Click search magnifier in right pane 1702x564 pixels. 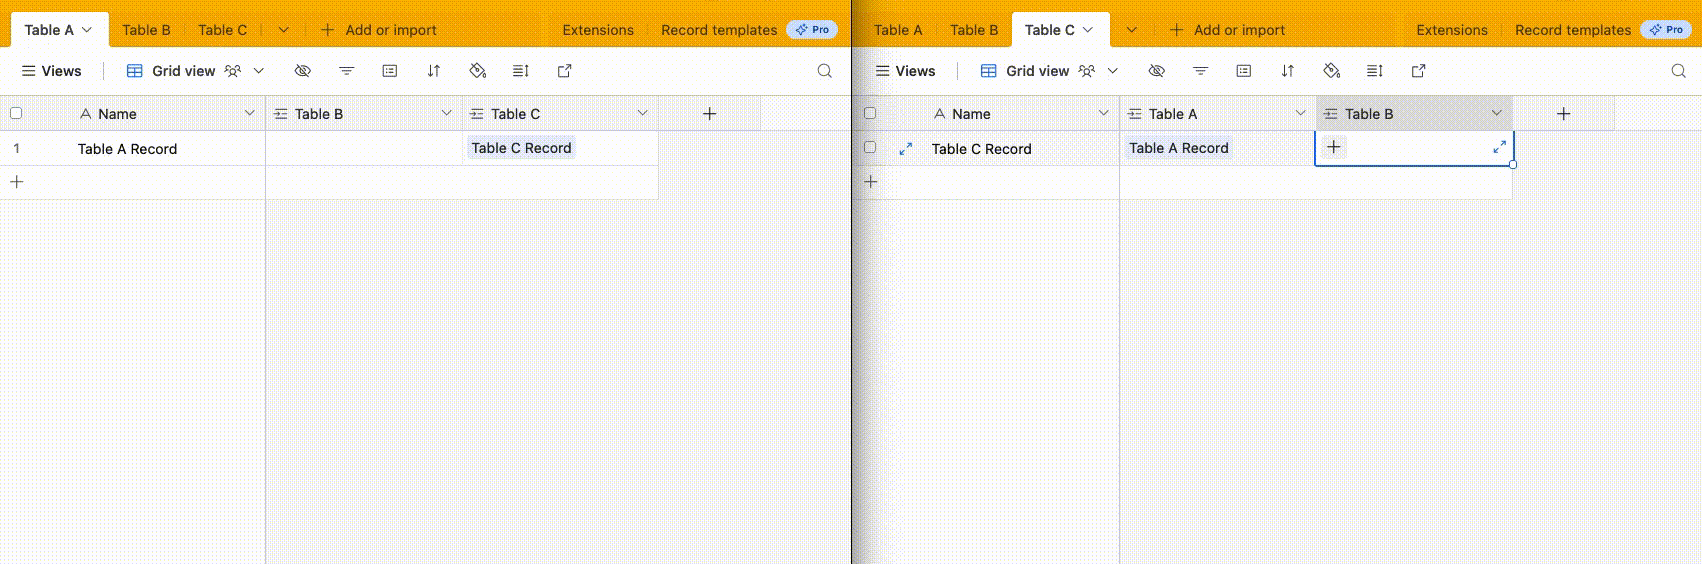(1679, 71)
